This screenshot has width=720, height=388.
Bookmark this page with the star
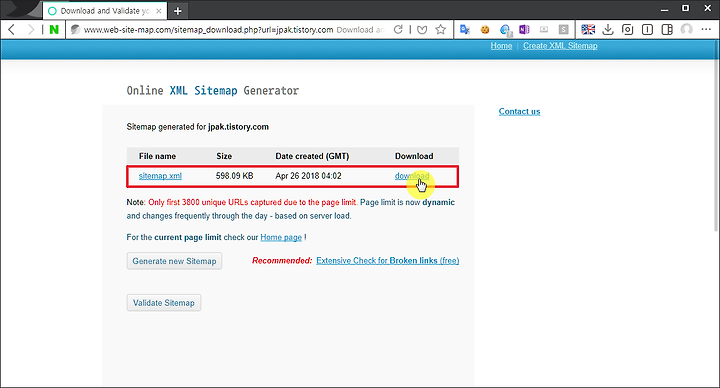point(440,30)
